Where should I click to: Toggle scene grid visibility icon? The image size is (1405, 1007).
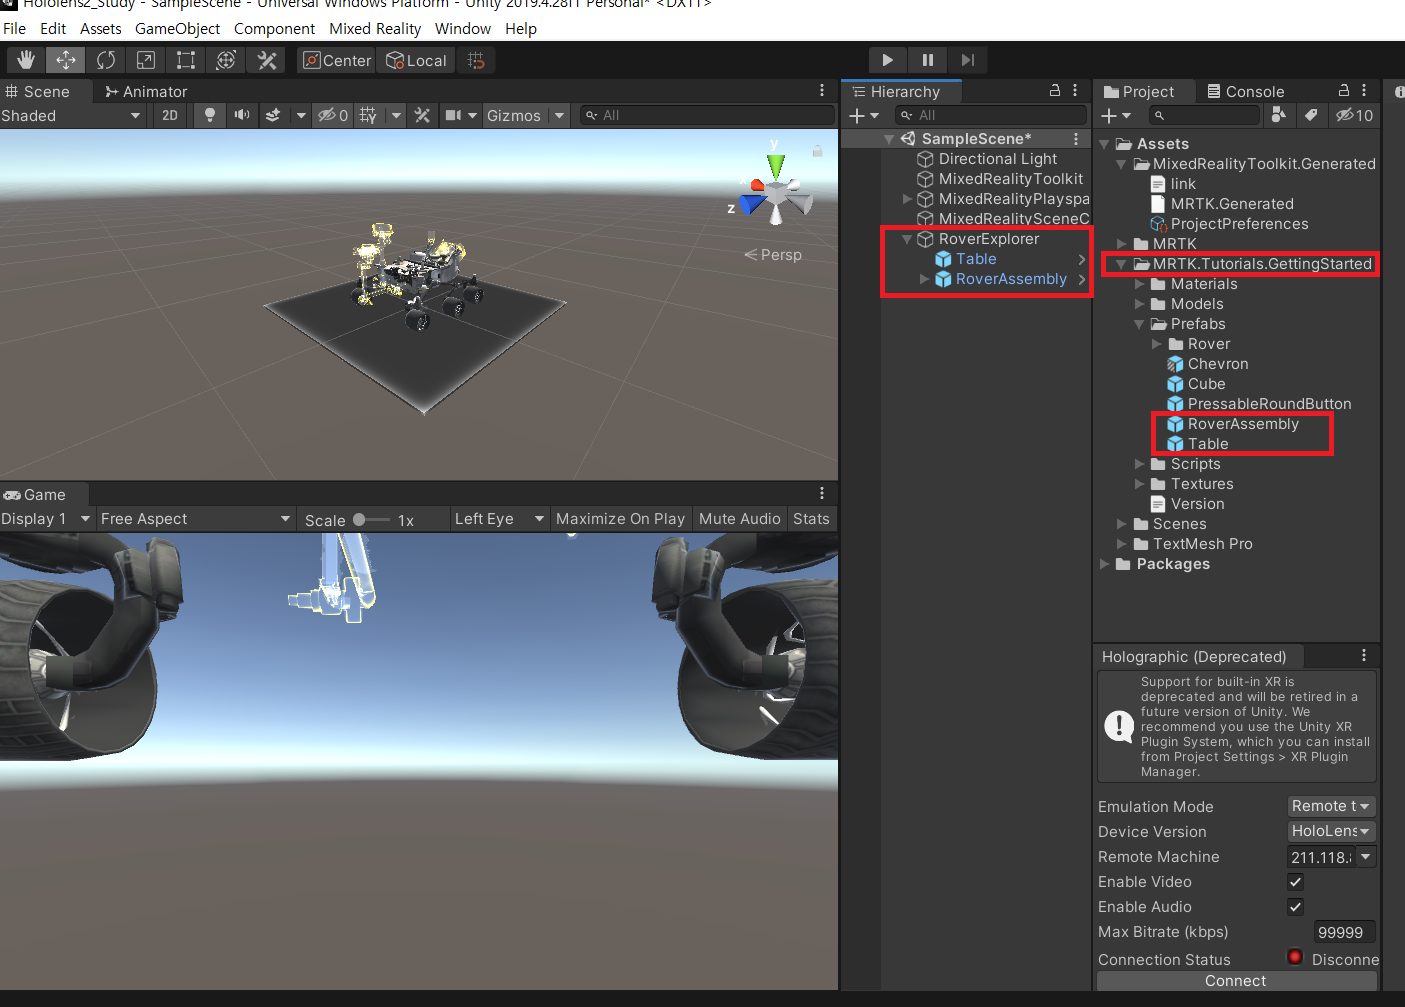(x=368, y=115)
